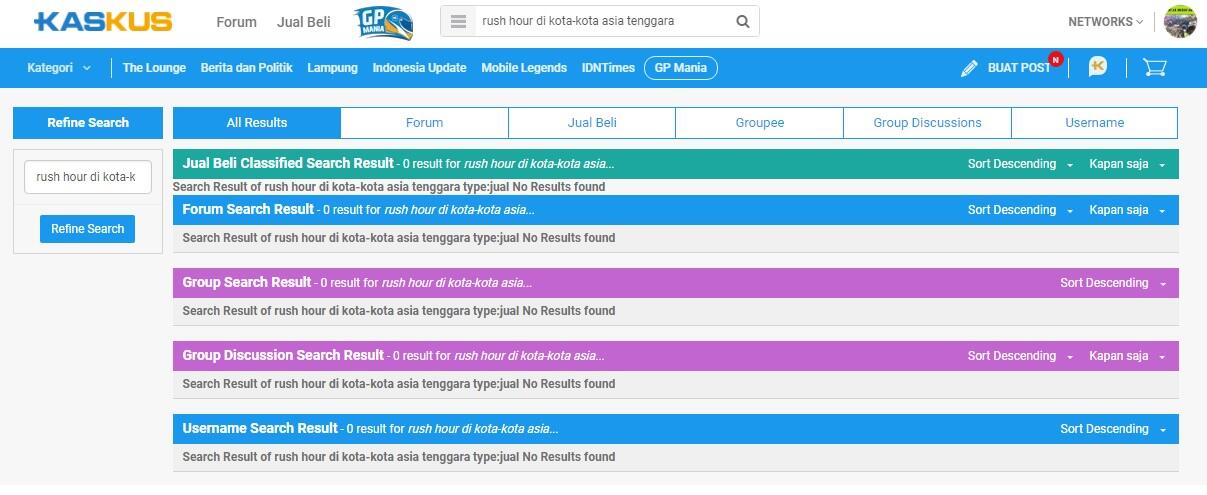
Task: Open Sort Descending in Group Discussion Search Result
Action: pyautogui.click(x=1020, y=356)
